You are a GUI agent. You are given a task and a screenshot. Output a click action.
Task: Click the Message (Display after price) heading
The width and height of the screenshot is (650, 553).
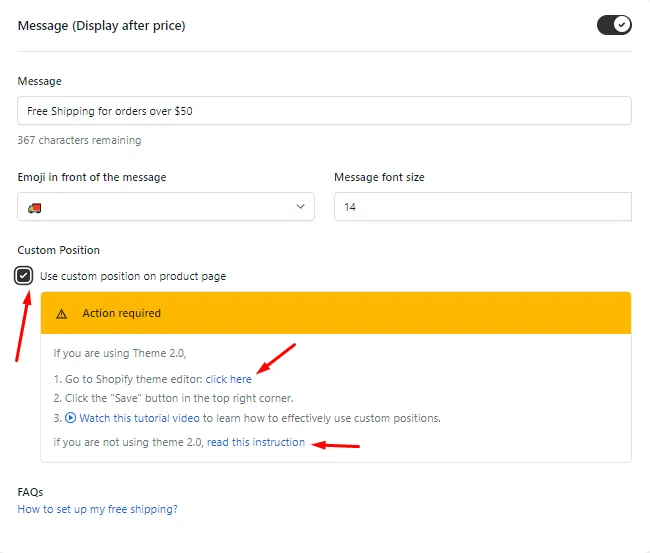102,26
